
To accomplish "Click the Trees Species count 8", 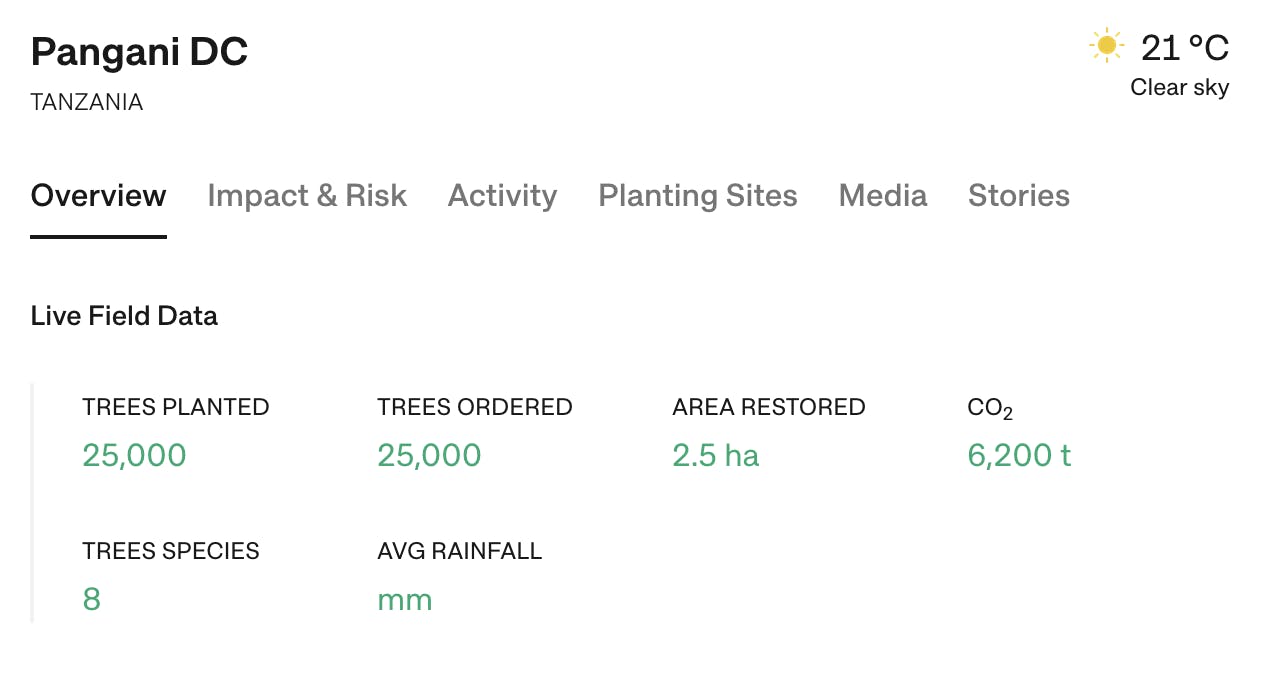I will pyautogui.click(x=92, y=600).
